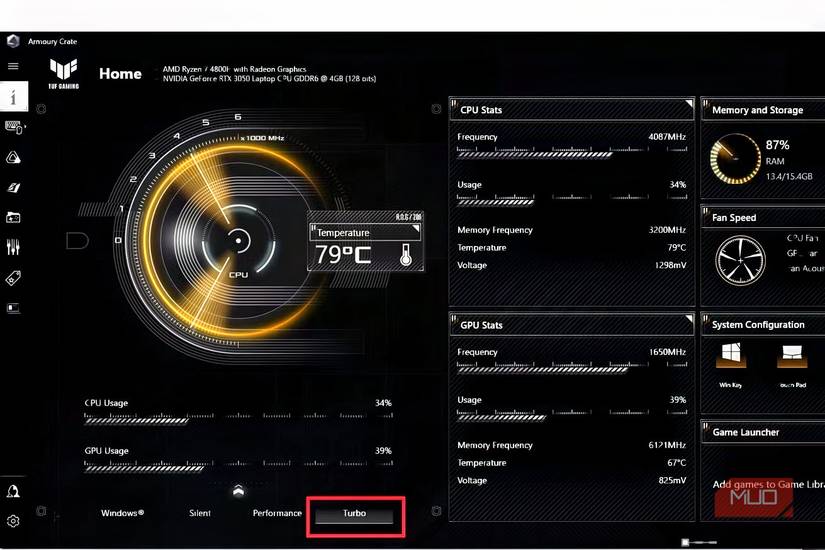Click the GPU Memory Frequency value

[x=667, y=445]
